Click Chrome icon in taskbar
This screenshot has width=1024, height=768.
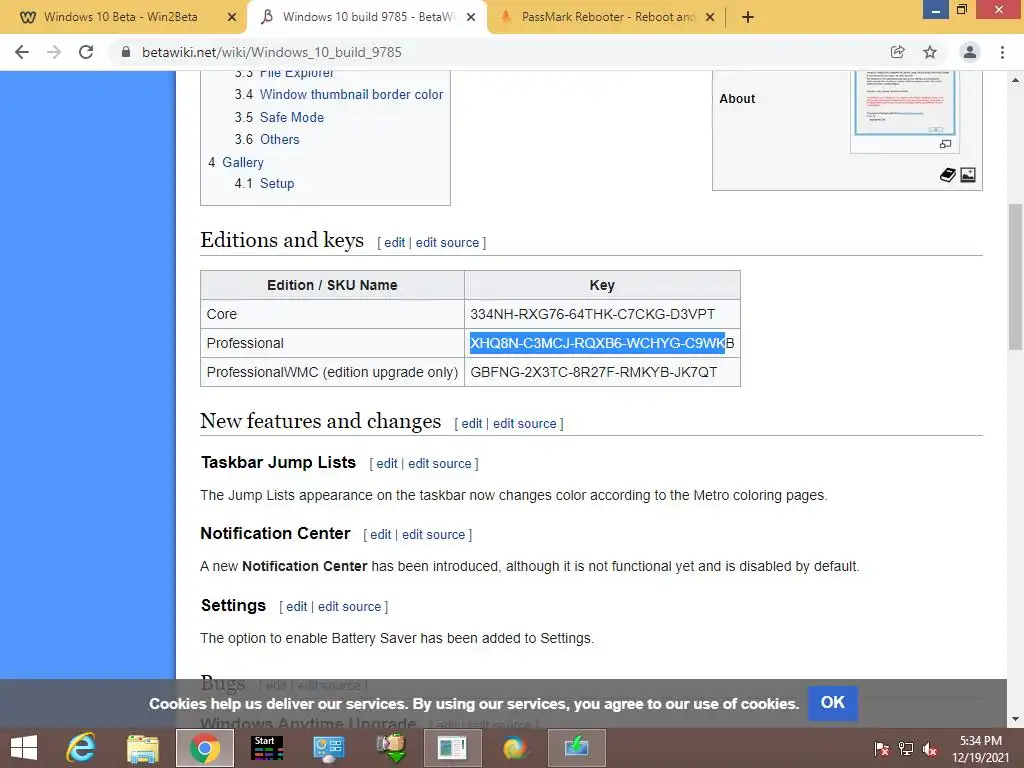(205, 748)
